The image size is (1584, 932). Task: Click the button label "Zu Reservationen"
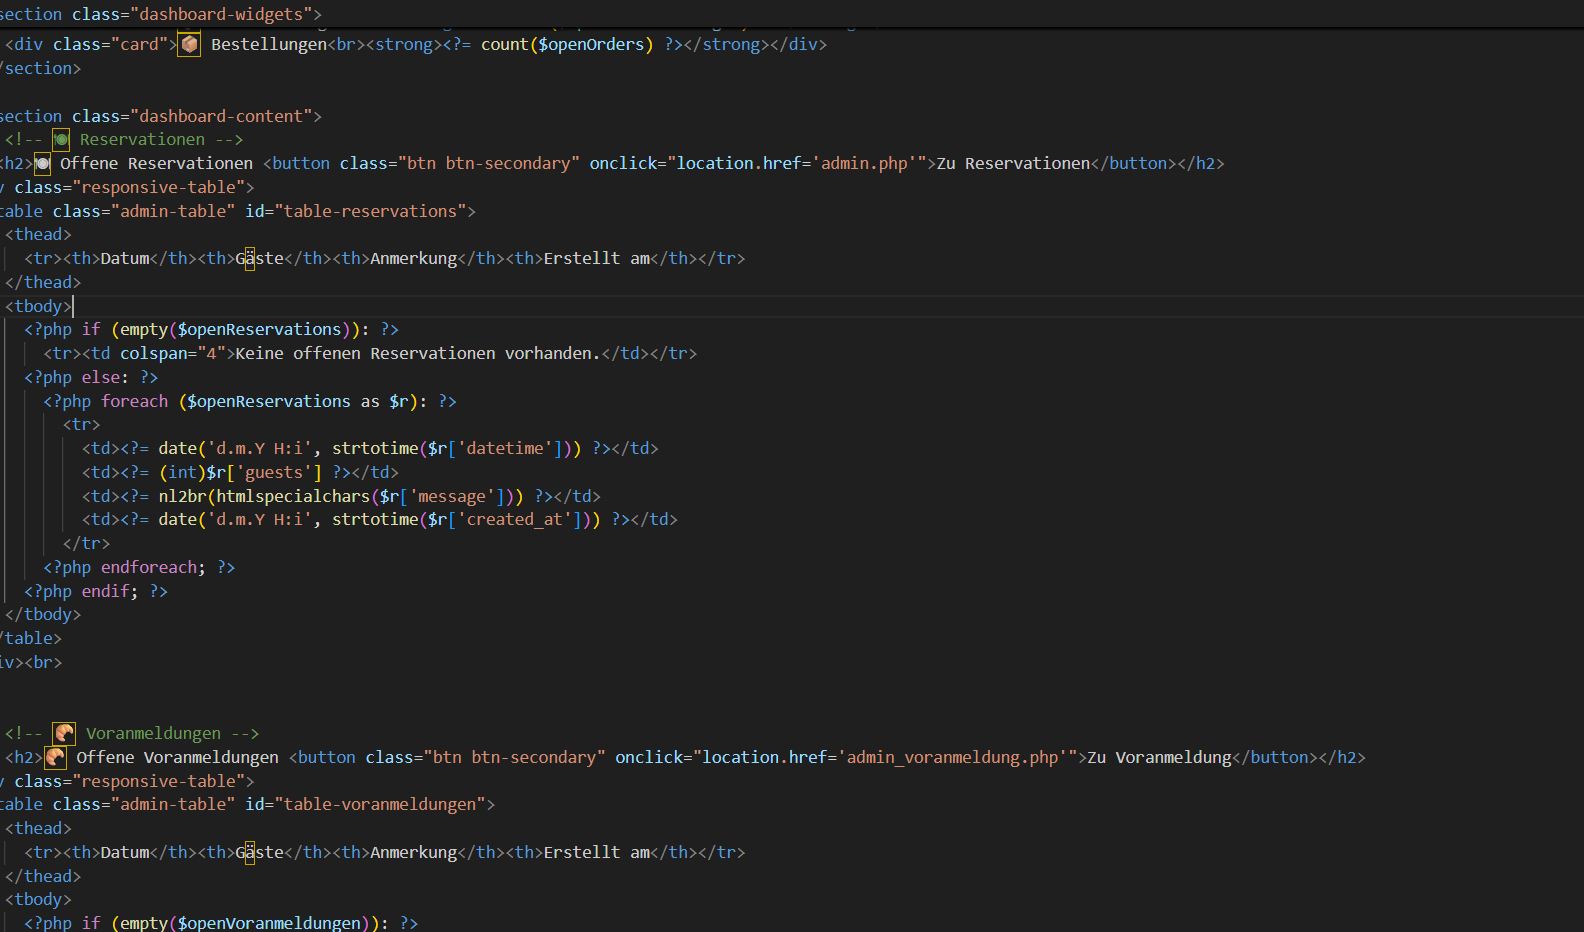pyautogui.click(x=1013, y=164)
